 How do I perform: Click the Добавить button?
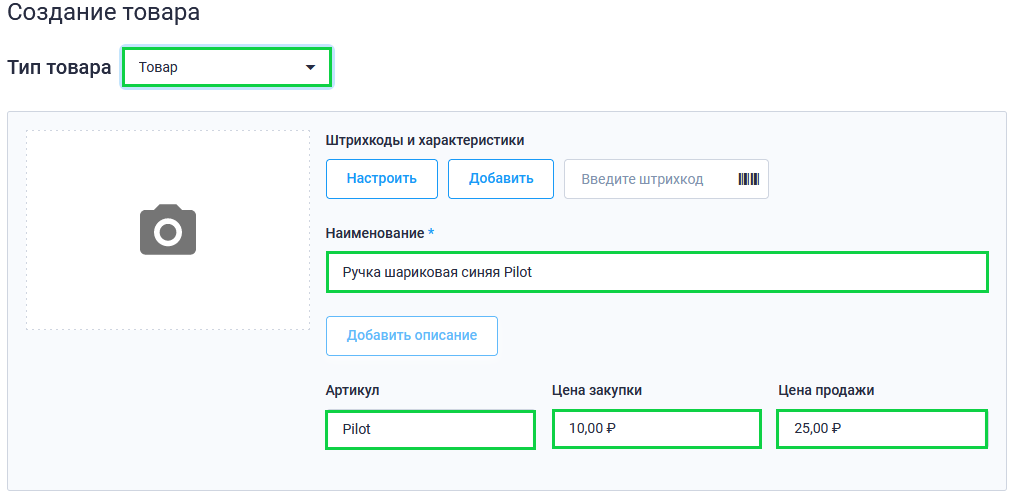[x=501, y=179]
